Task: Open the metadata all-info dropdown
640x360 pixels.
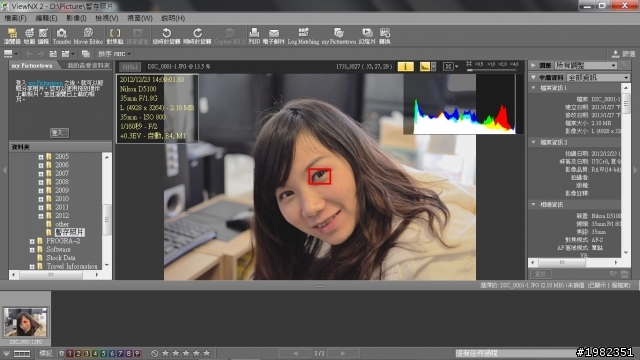Action: tap(598, 78)
